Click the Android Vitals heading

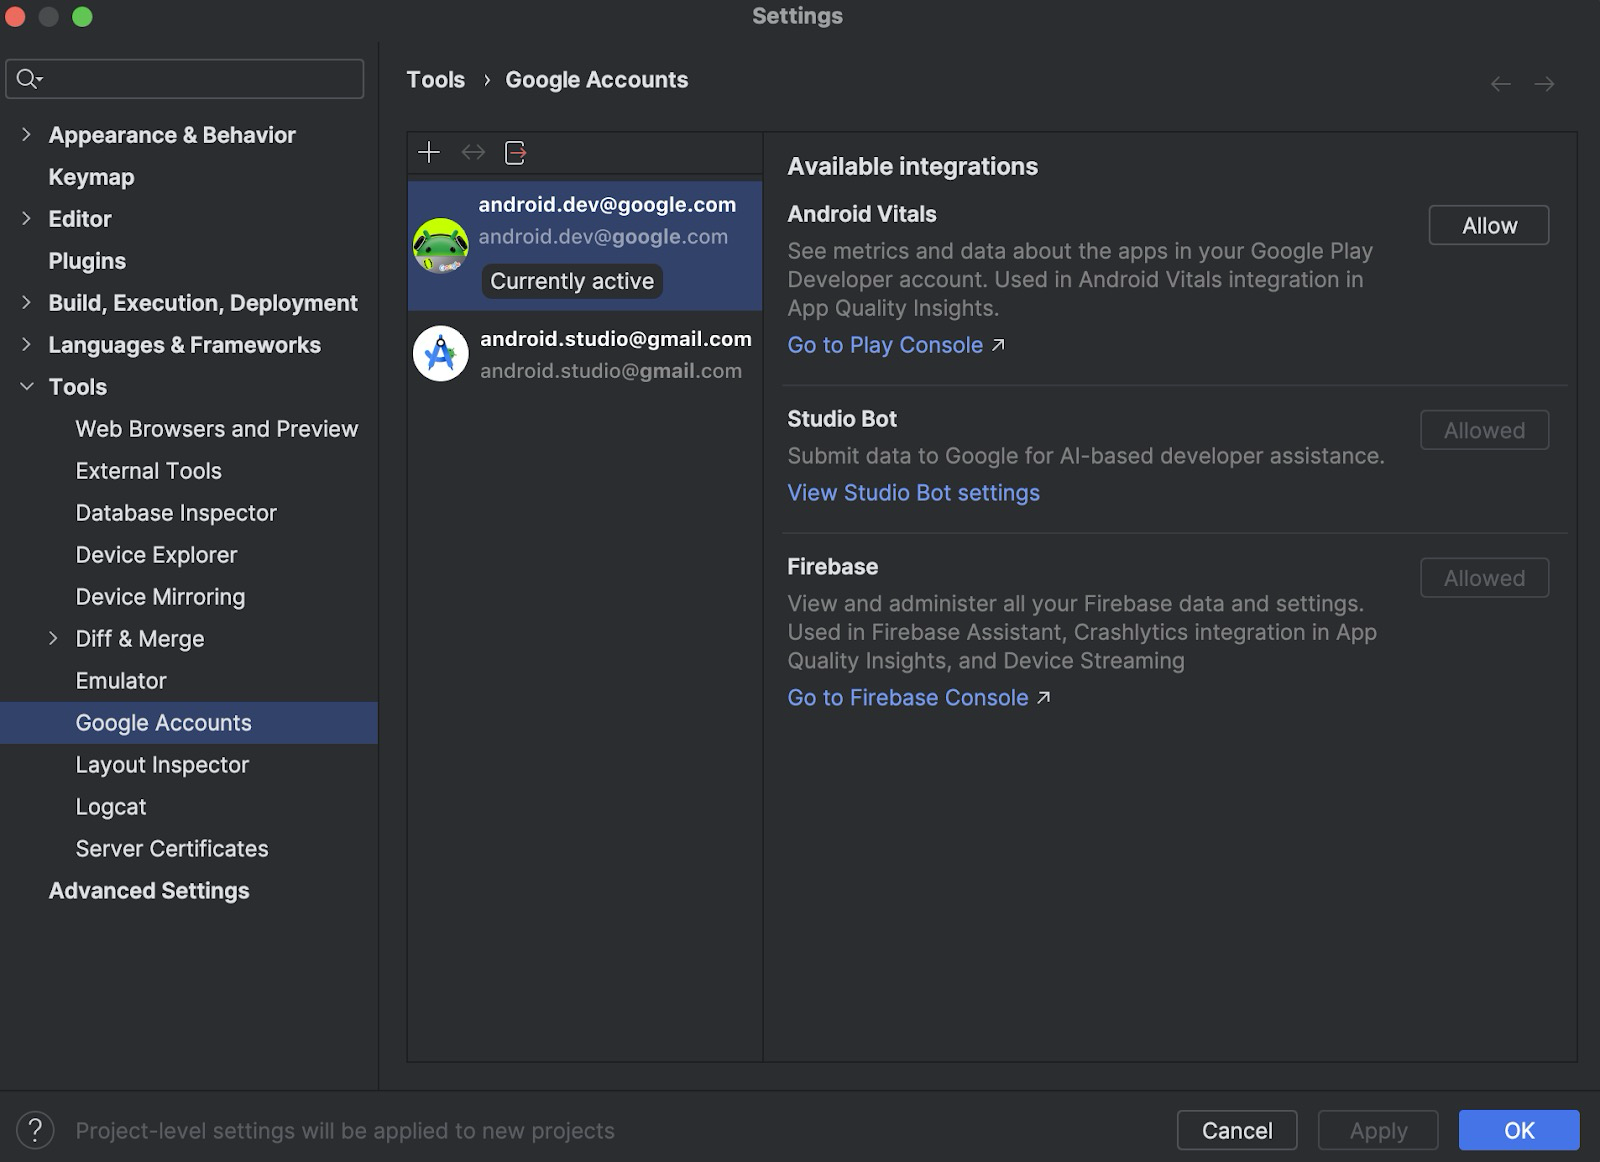point(862,214)
